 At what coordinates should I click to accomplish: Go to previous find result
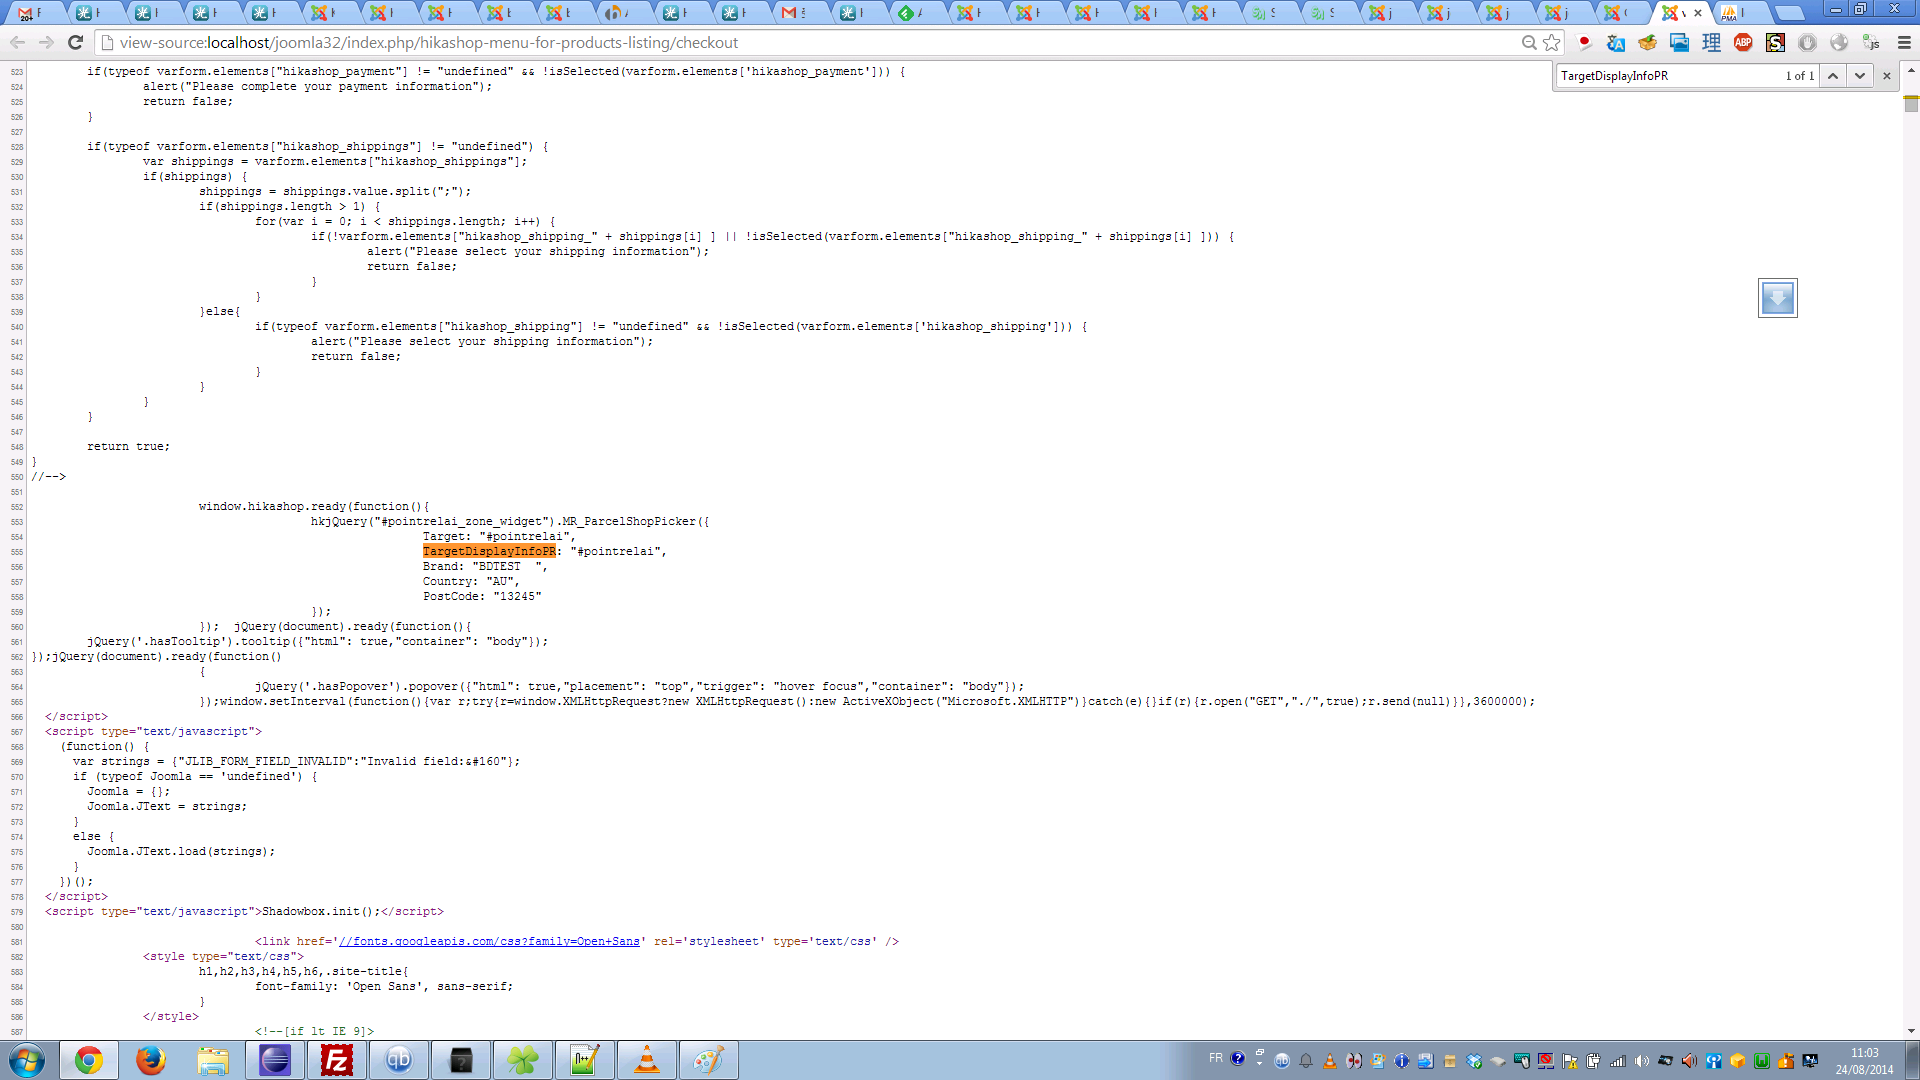click(x=1832, y=76)
